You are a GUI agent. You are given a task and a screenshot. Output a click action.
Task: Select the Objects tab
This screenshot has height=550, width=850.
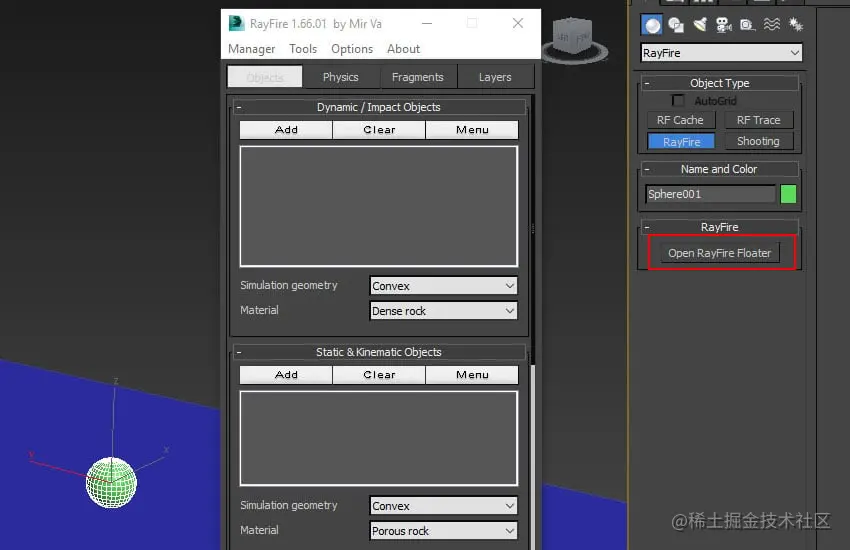(x=265, y=77)
